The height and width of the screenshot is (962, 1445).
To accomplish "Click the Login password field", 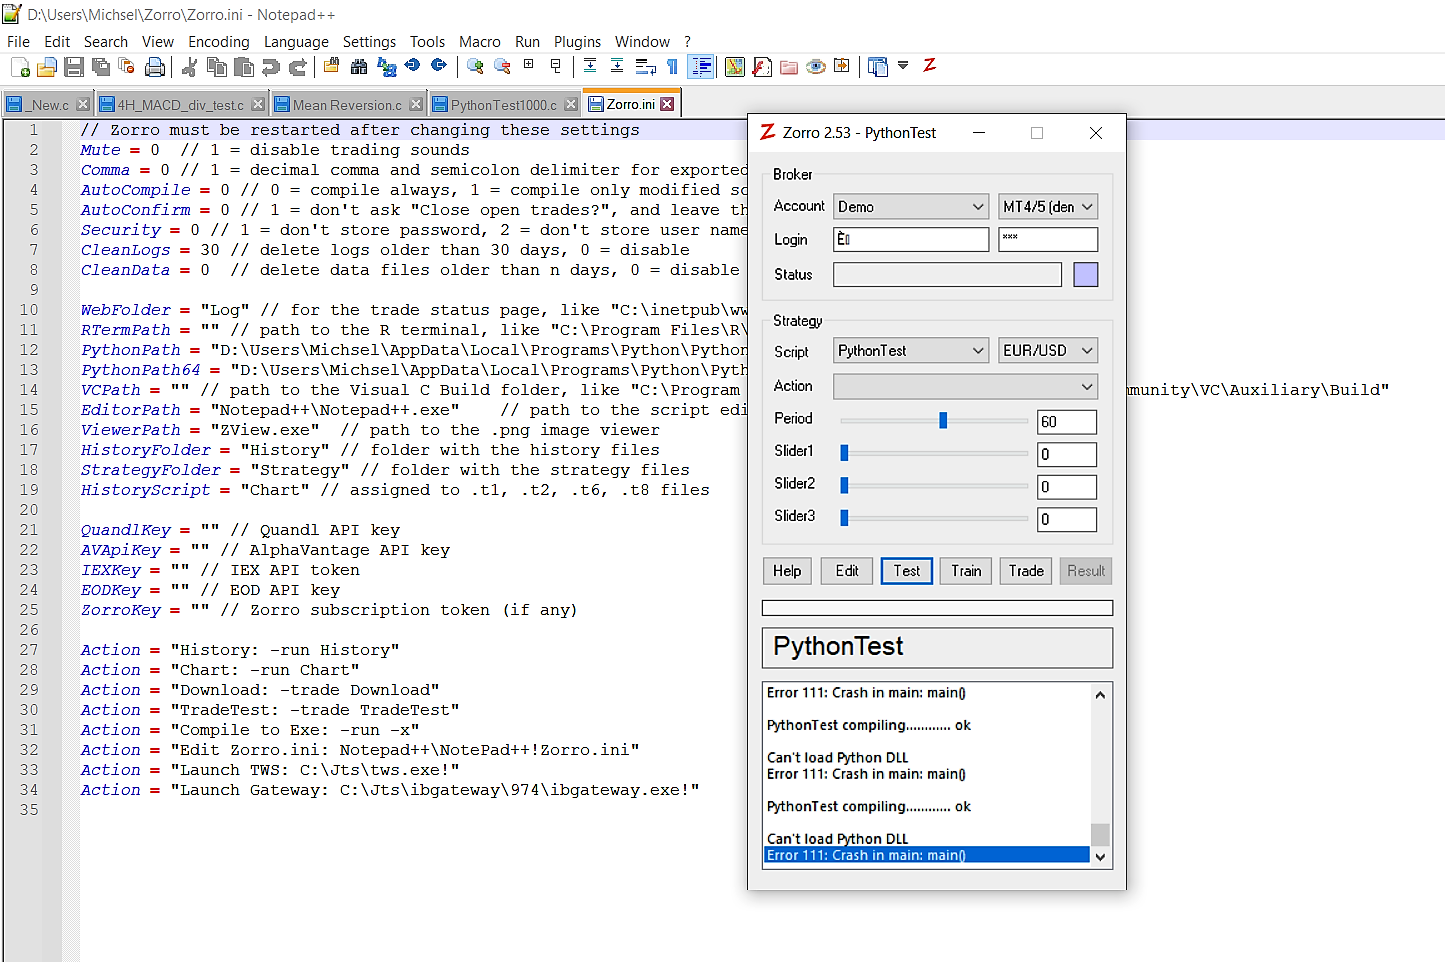I will pyautogui.click(x=1048, y=239).
